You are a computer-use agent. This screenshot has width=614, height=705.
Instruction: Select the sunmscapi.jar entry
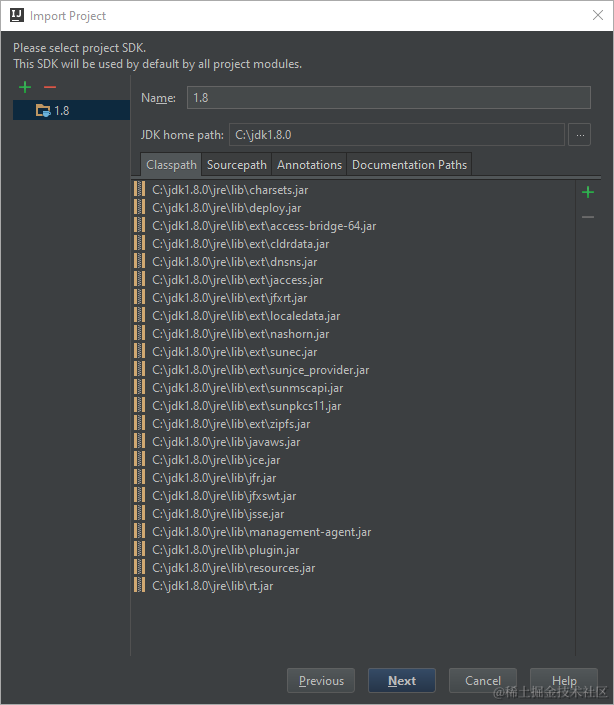coord(353,388)
